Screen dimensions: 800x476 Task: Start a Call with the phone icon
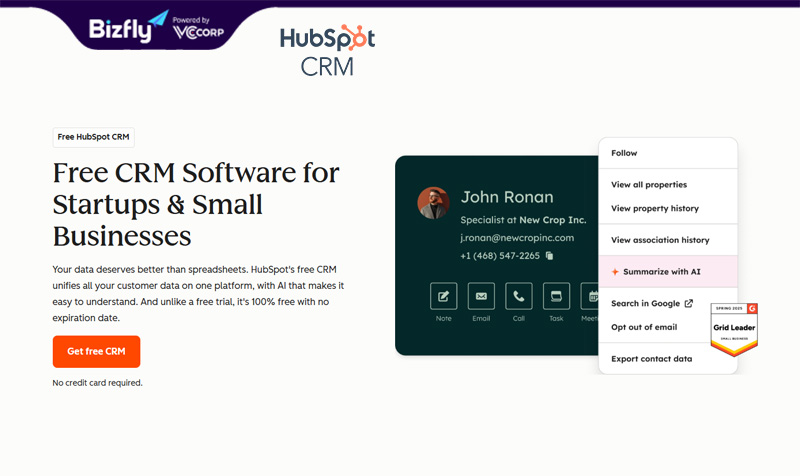519,296
